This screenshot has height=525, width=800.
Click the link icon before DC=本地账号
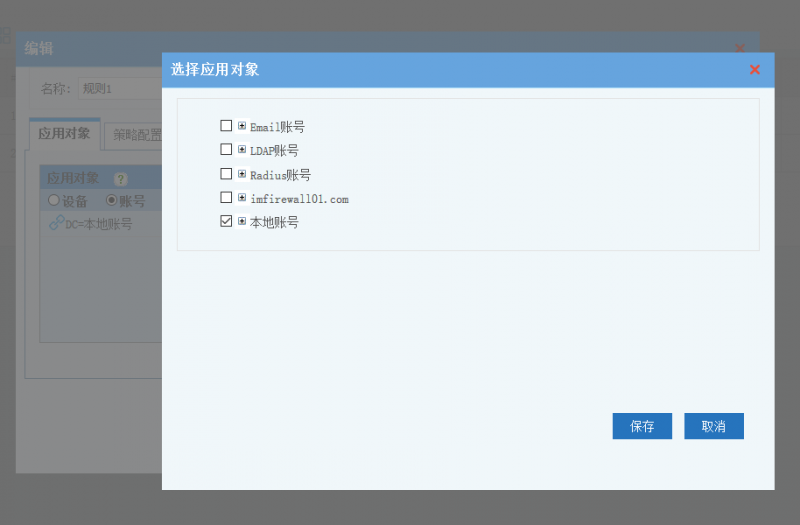[56, 223]
